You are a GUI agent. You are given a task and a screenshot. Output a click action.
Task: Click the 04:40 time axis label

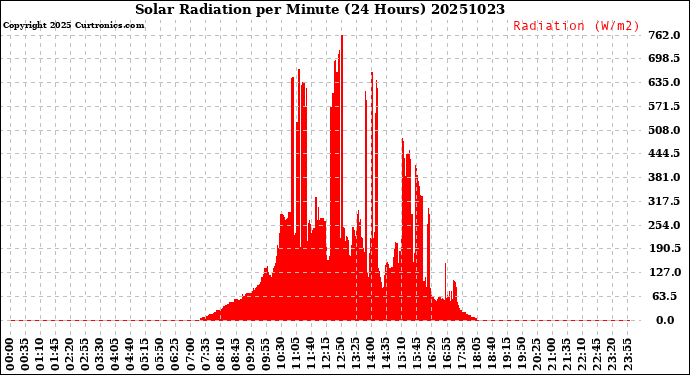pyautogui.click(x=130, y=355)
